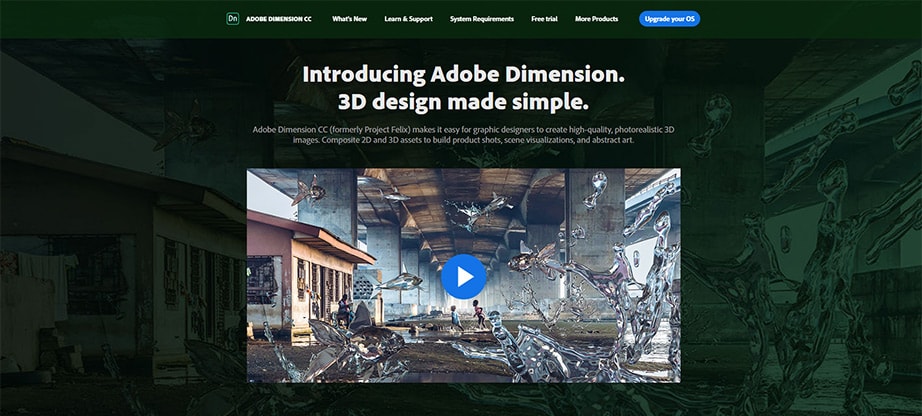Click the Upgrade your OS button
This screenshot has width=922, height=416.
tap(669, 19)
